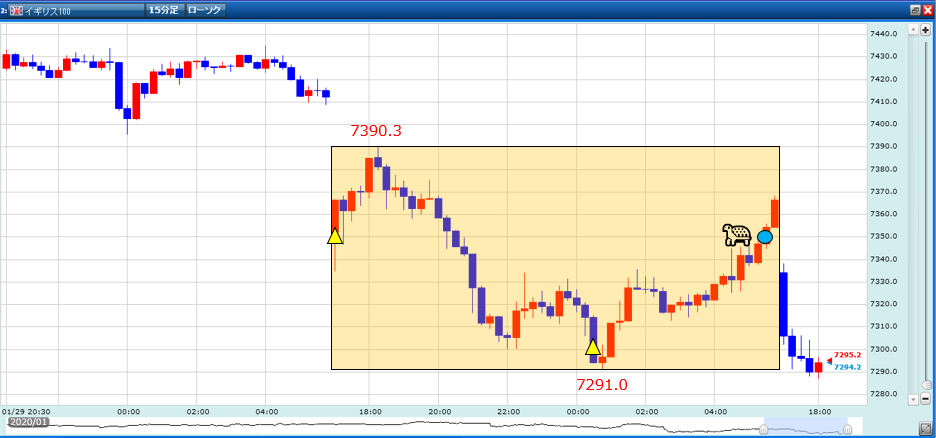This screenshot has height=438, width=936.
Task: Open the イギリス100 instrument dropdown
Action: 76,11
